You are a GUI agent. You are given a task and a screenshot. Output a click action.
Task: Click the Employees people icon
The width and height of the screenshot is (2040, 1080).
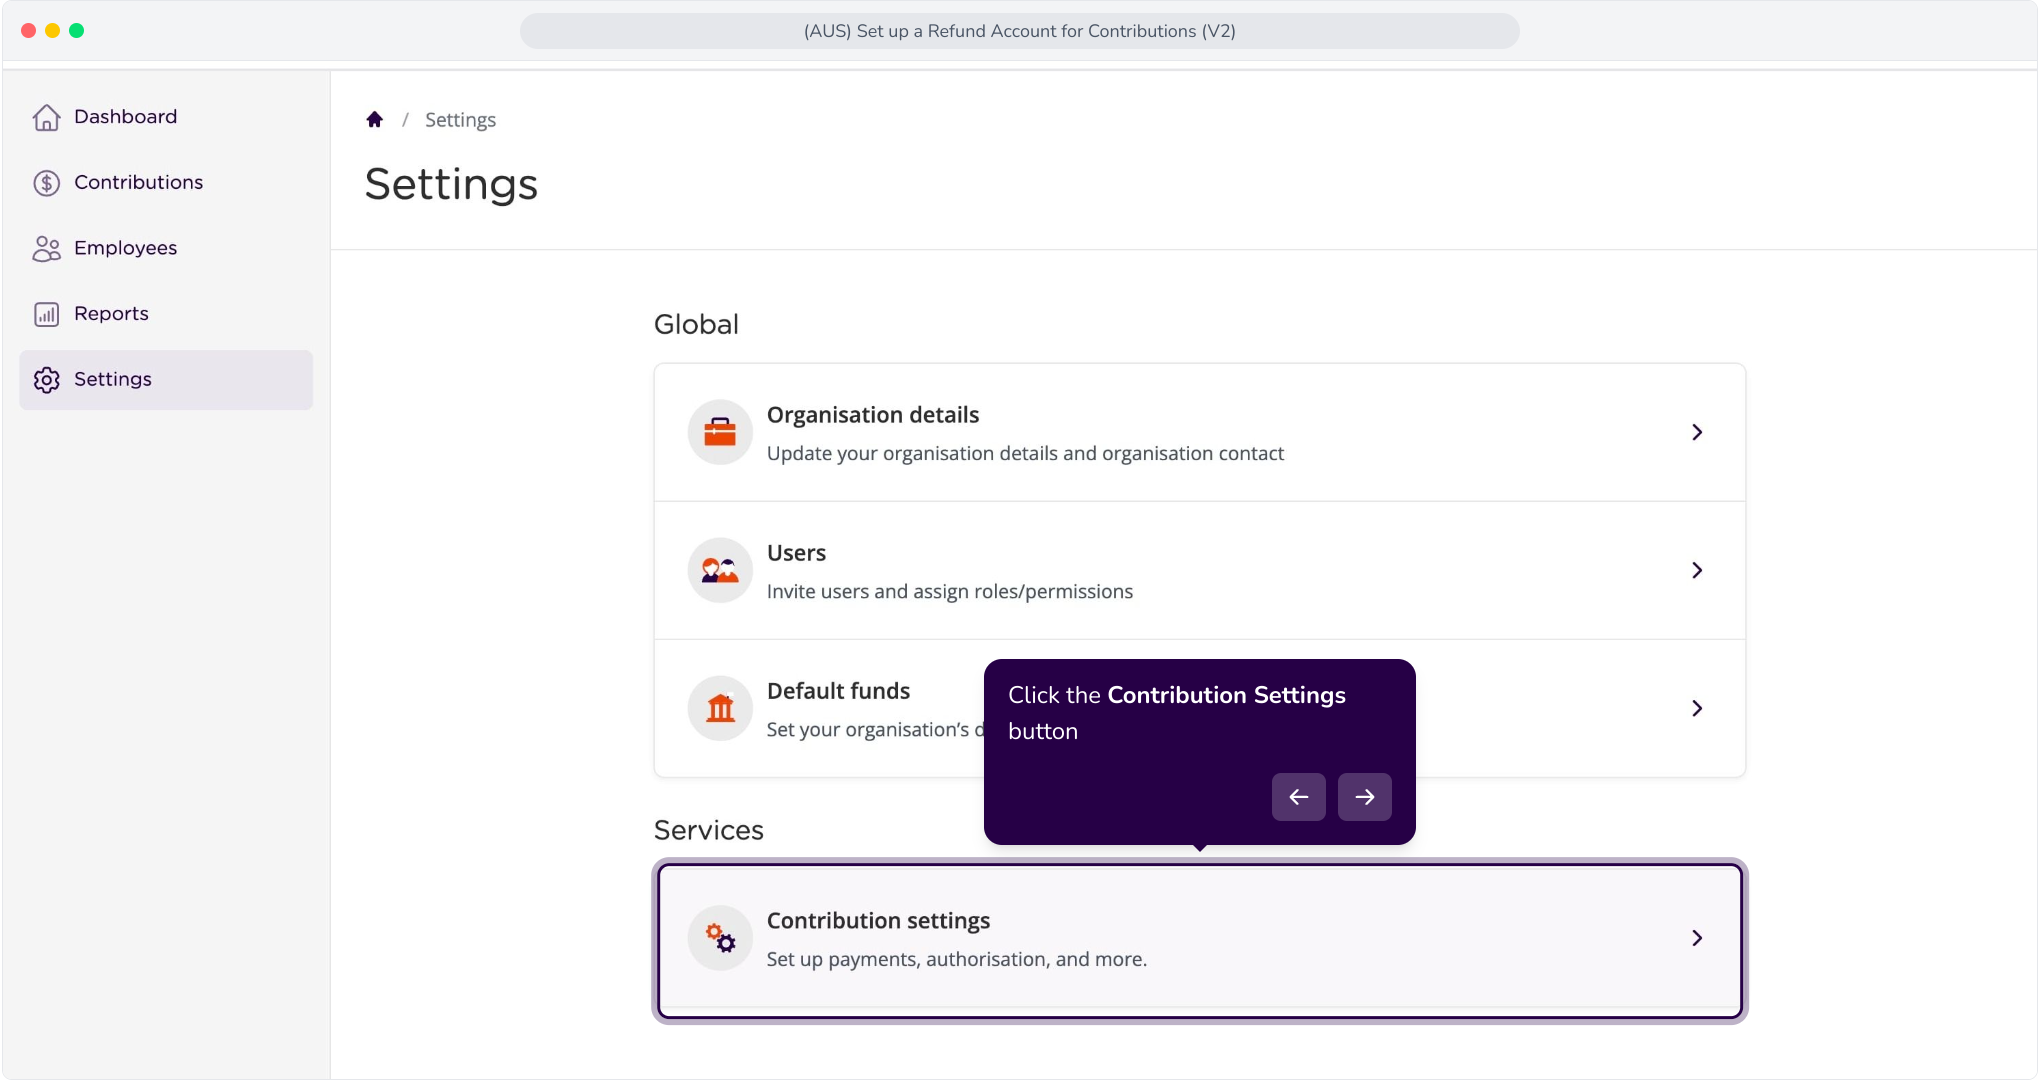46,248
